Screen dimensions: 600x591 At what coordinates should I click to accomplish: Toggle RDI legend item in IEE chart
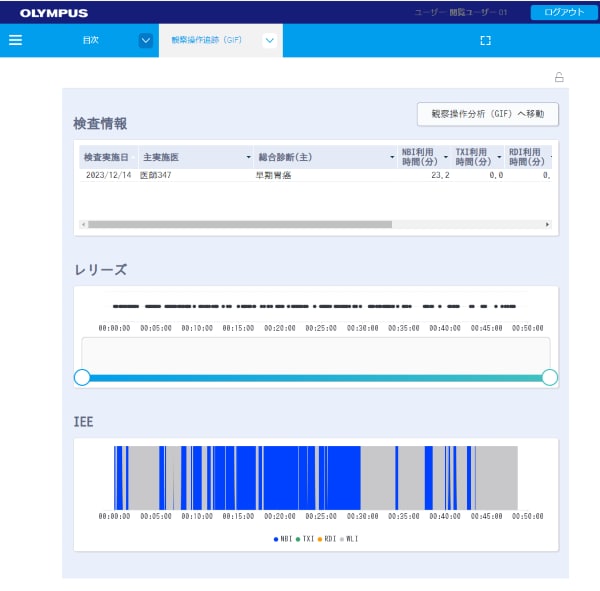click(x=327, y=539)
